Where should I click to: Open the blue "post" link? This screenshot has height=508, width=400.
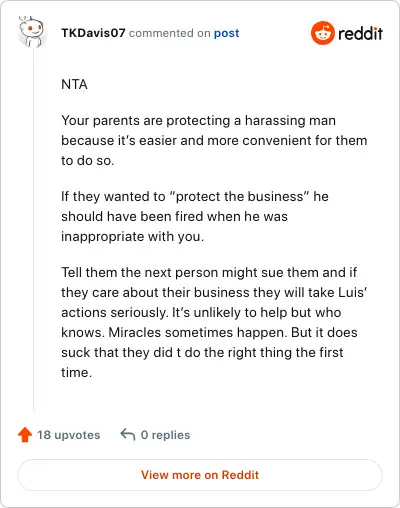226,33
